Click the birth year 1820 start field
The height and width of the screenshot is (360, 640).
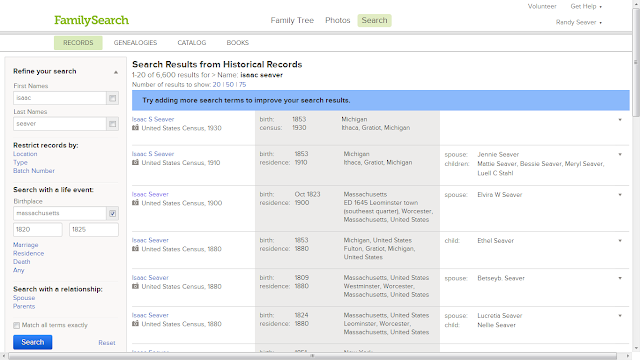pyautogui.click(x=38, y=229)
